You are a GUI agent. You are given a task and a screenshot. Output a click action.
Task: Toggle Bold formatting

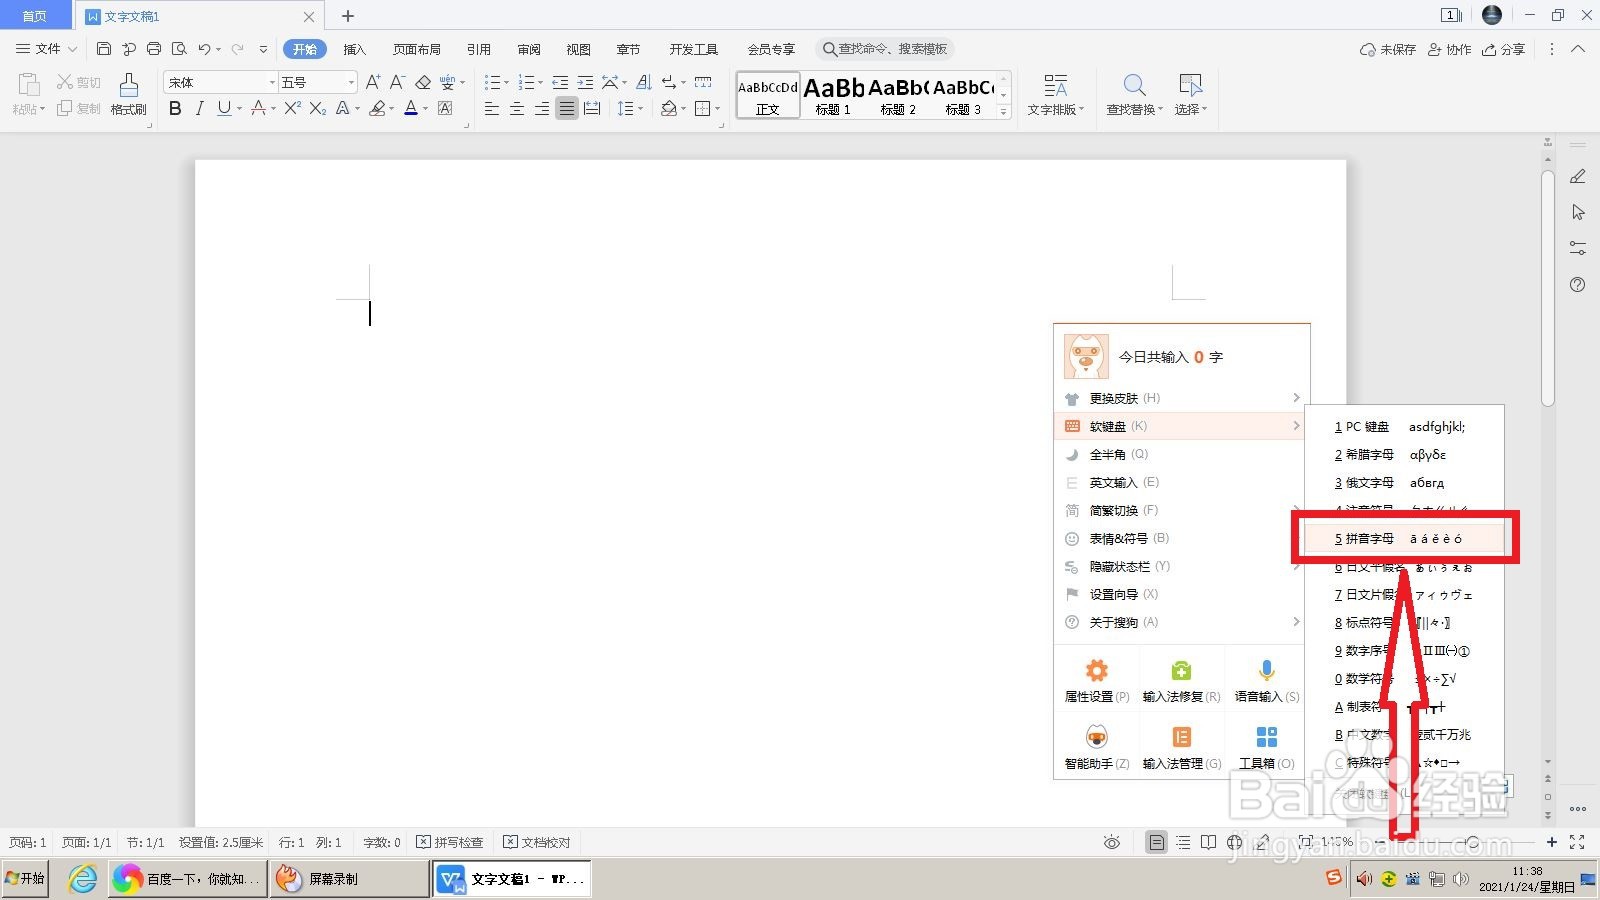[175, 108]
